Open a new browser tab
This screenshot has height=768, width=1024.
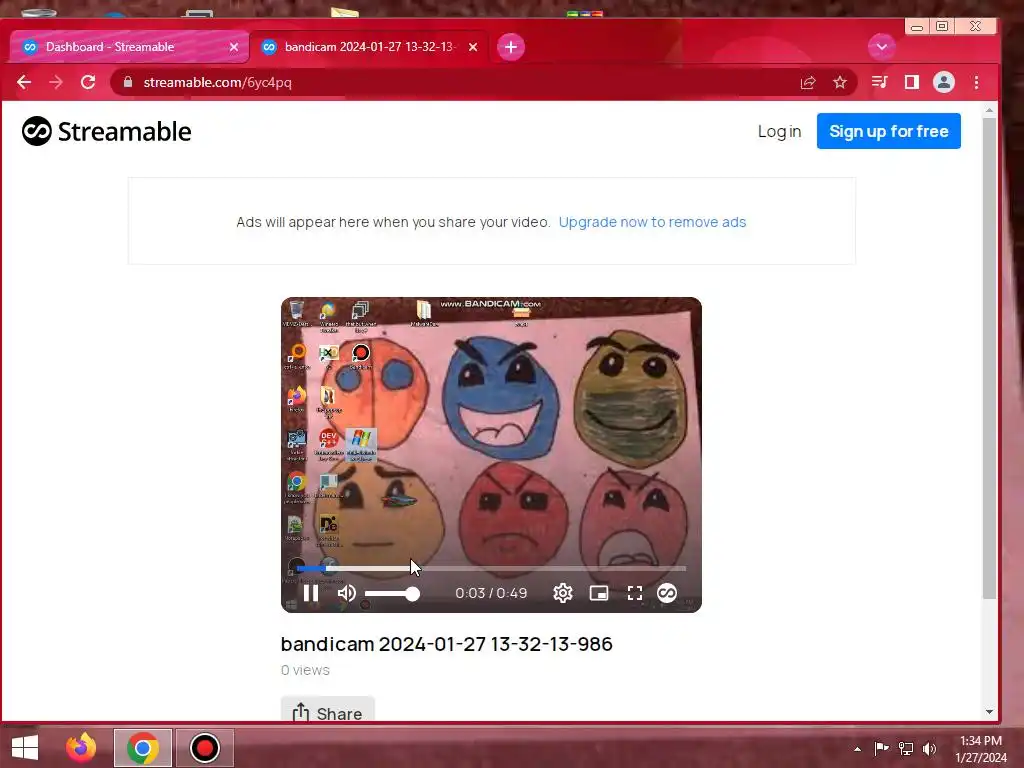[x=511, y=47]
